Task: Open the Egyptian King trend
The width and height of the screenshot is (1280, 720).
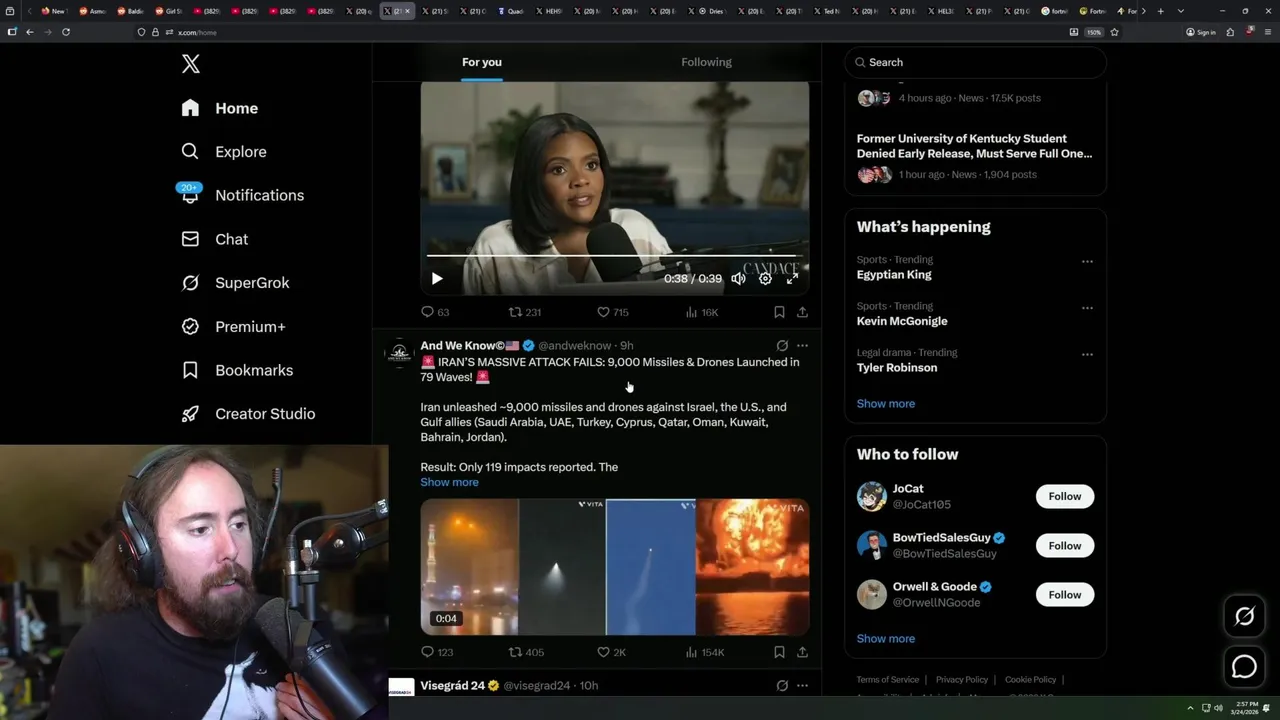Action: (x=894, y=275)
